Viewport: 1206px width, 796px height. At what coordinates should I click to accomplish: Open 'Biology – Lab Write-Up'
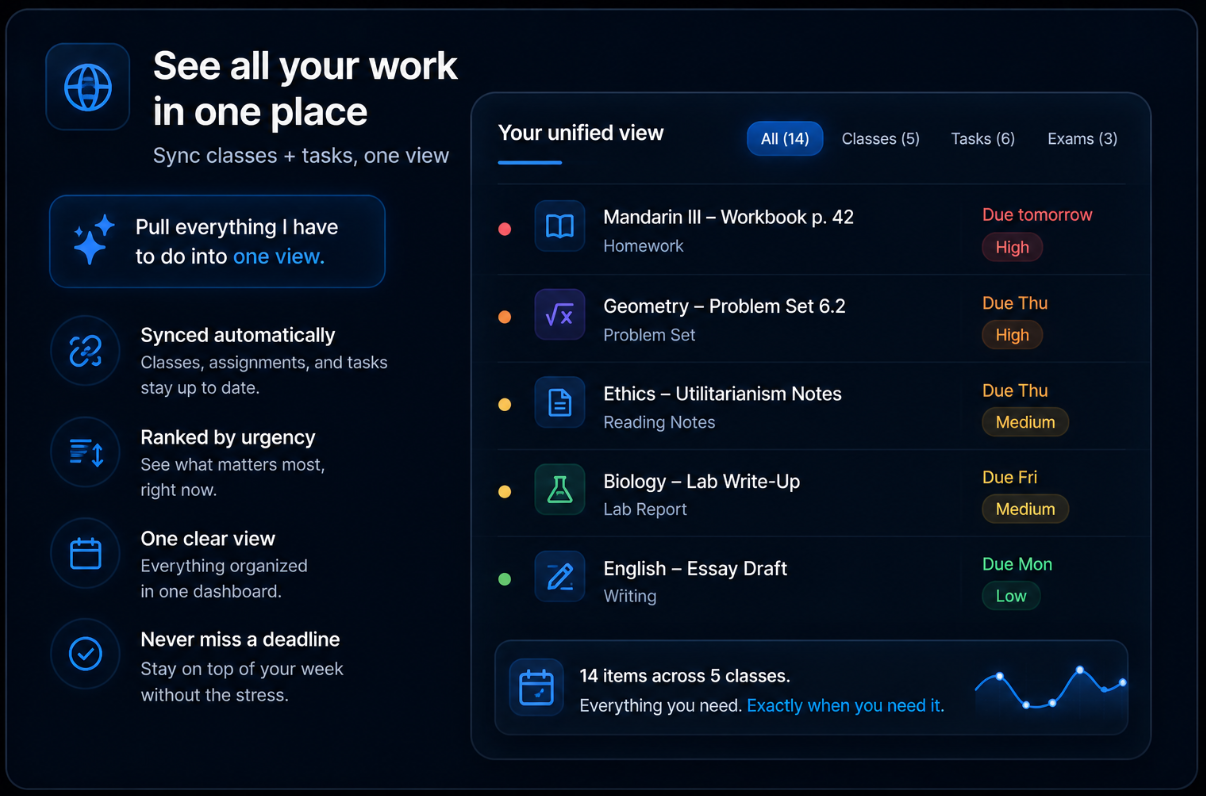pyautogui.click(x=701, y=482)
